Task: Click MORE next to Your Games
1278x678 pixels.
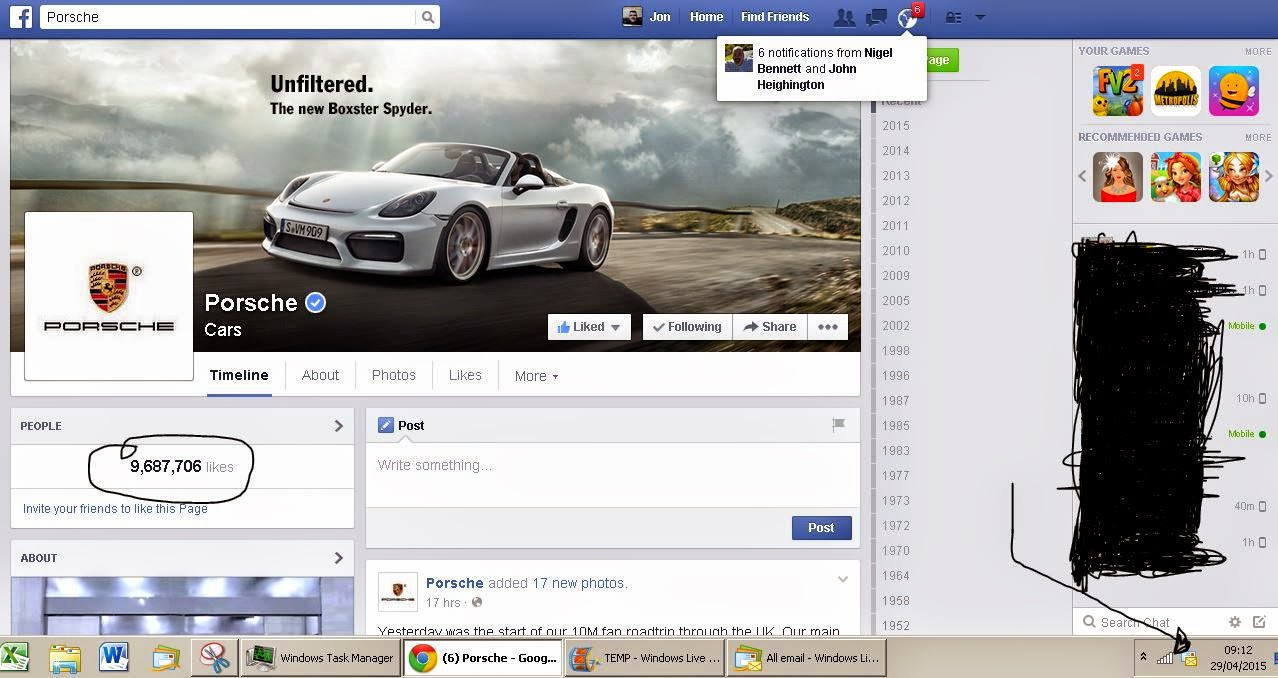Action: point(1258,51)
